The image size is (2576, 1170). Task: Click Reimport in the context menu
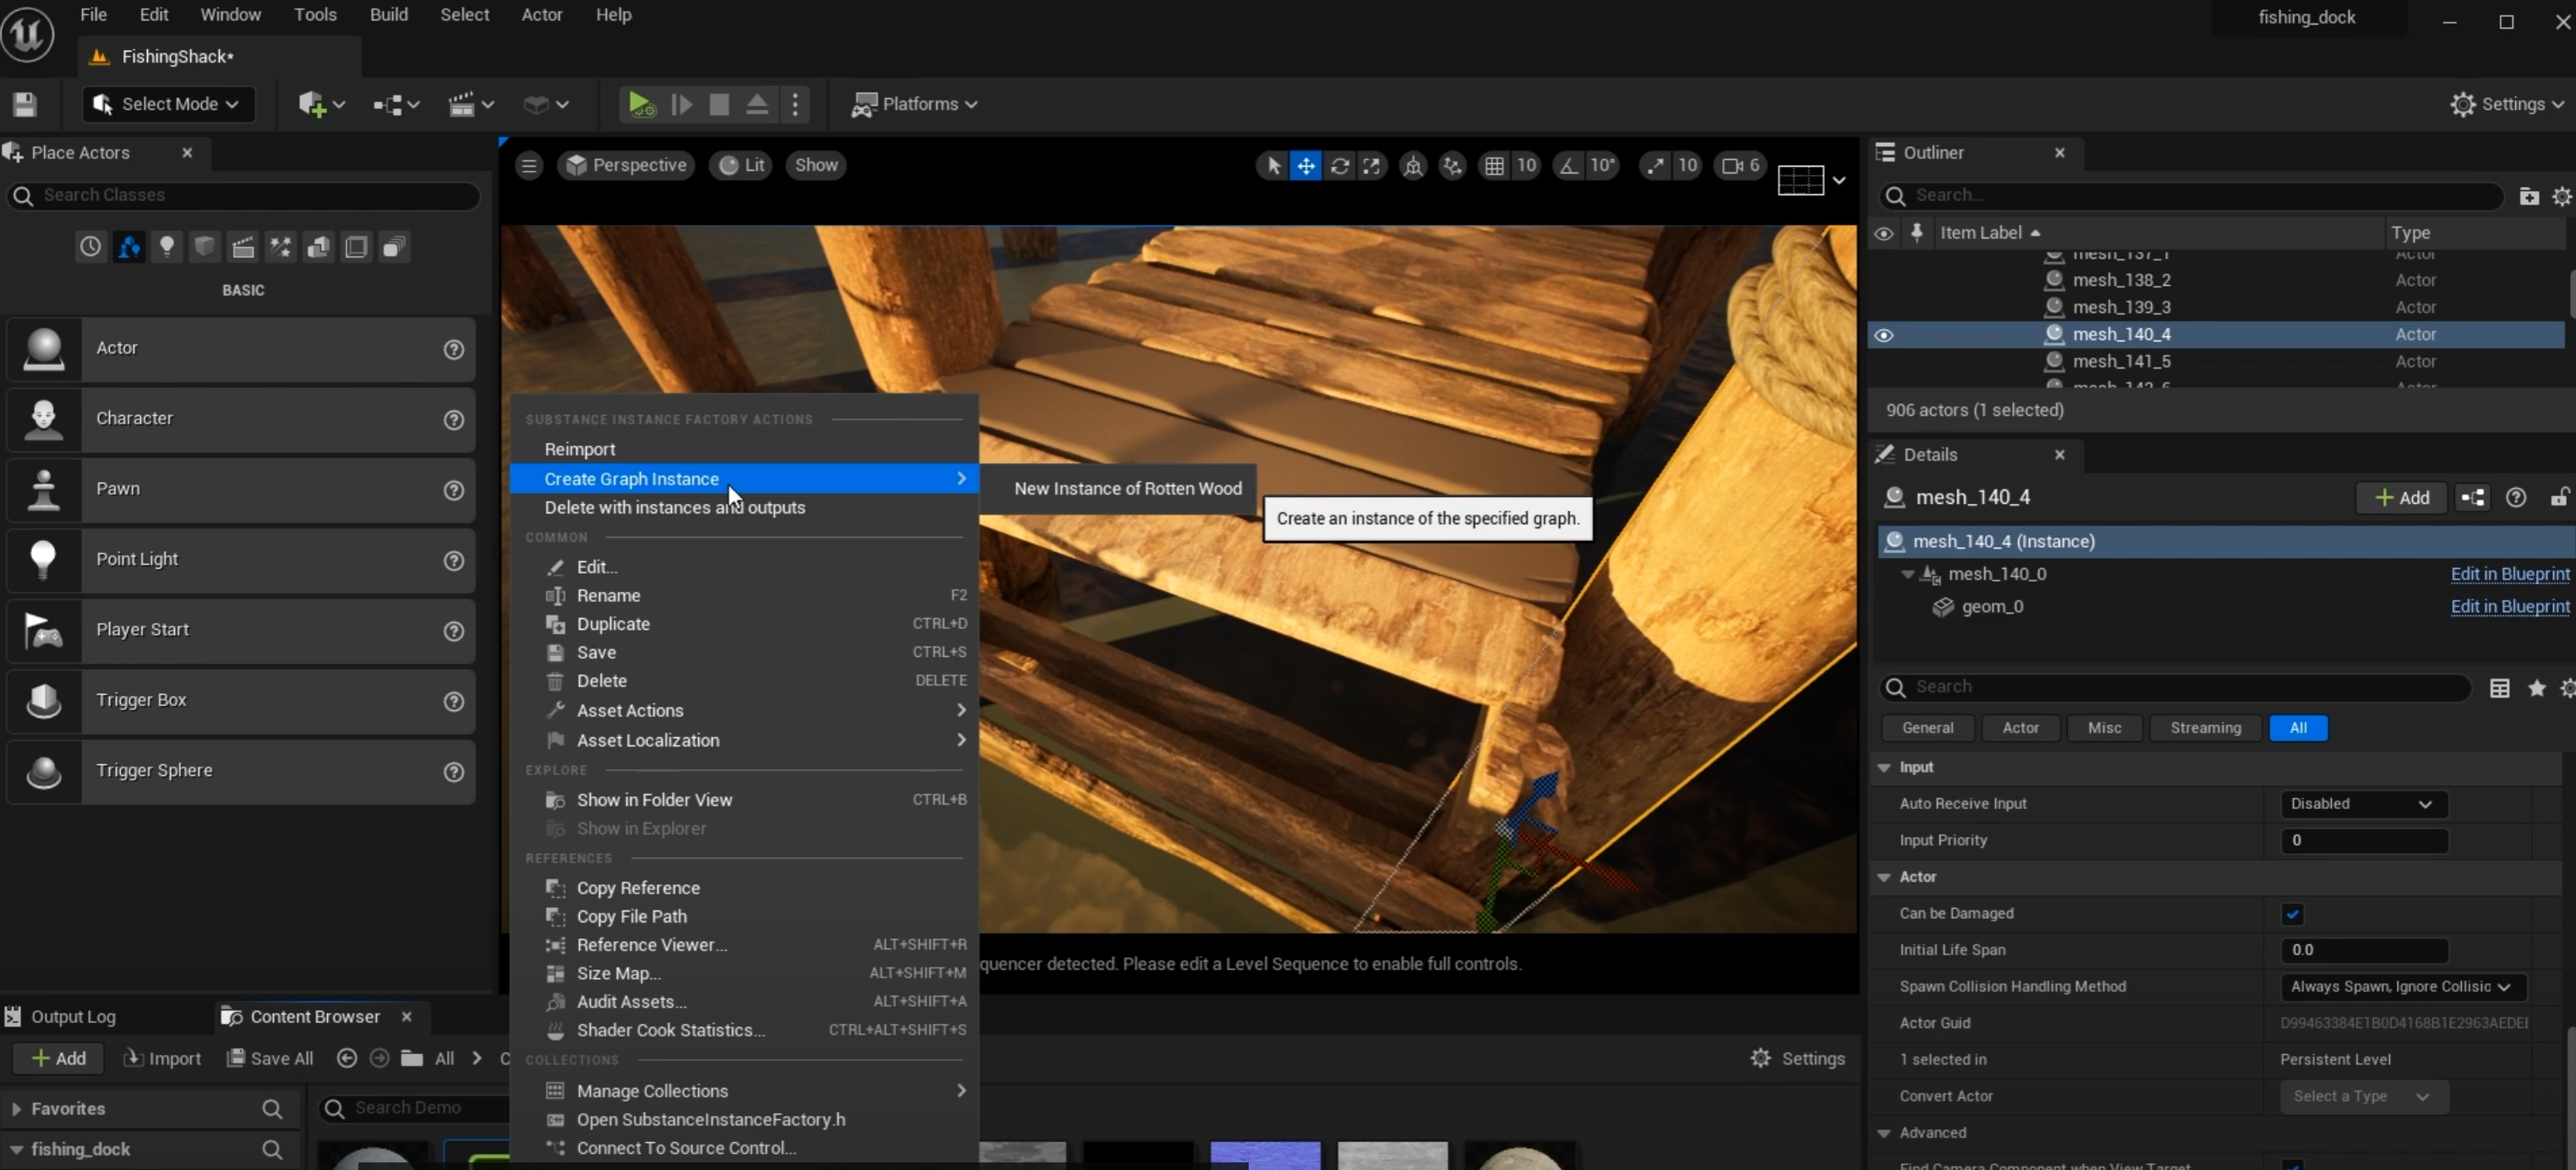point(580,449)
